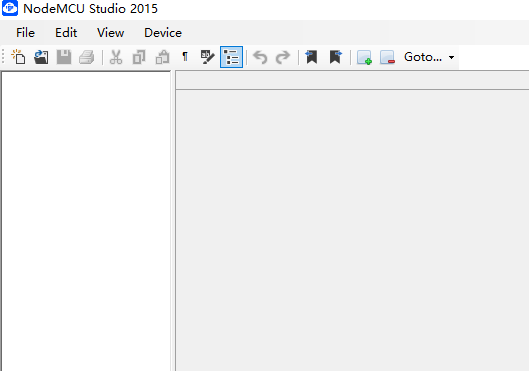Click the Copy icon in toolbar
The width and height of the screenshot is (529, 371).
[x=139, y=57]
